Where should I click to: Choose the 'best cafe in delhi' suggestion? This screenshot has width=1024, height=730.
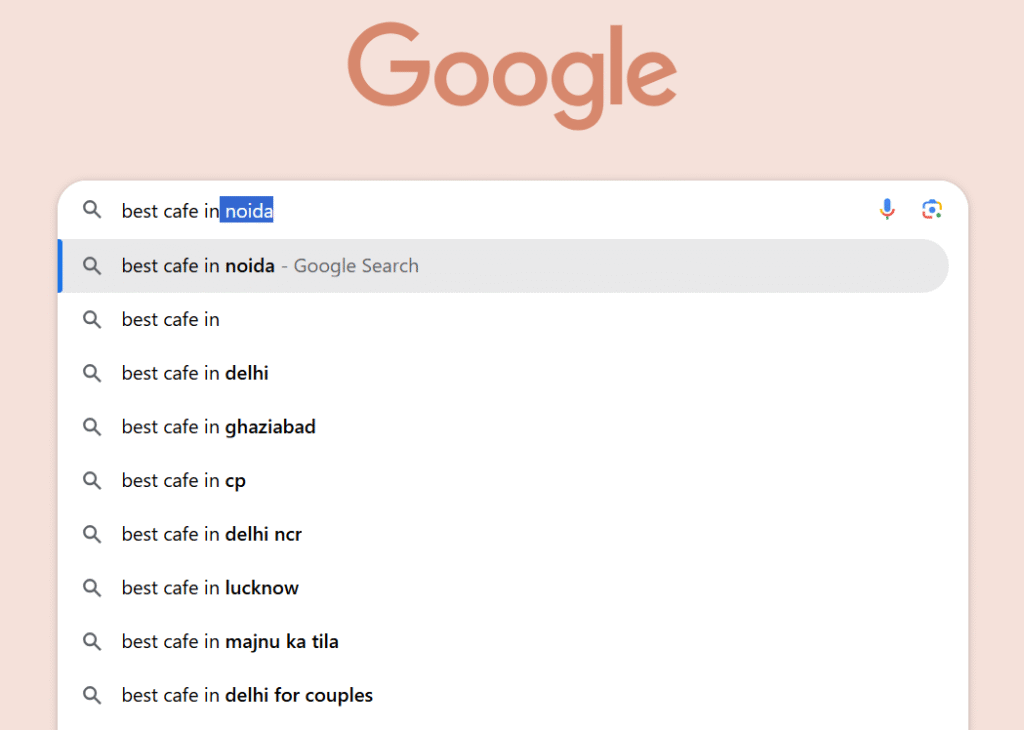194,373
